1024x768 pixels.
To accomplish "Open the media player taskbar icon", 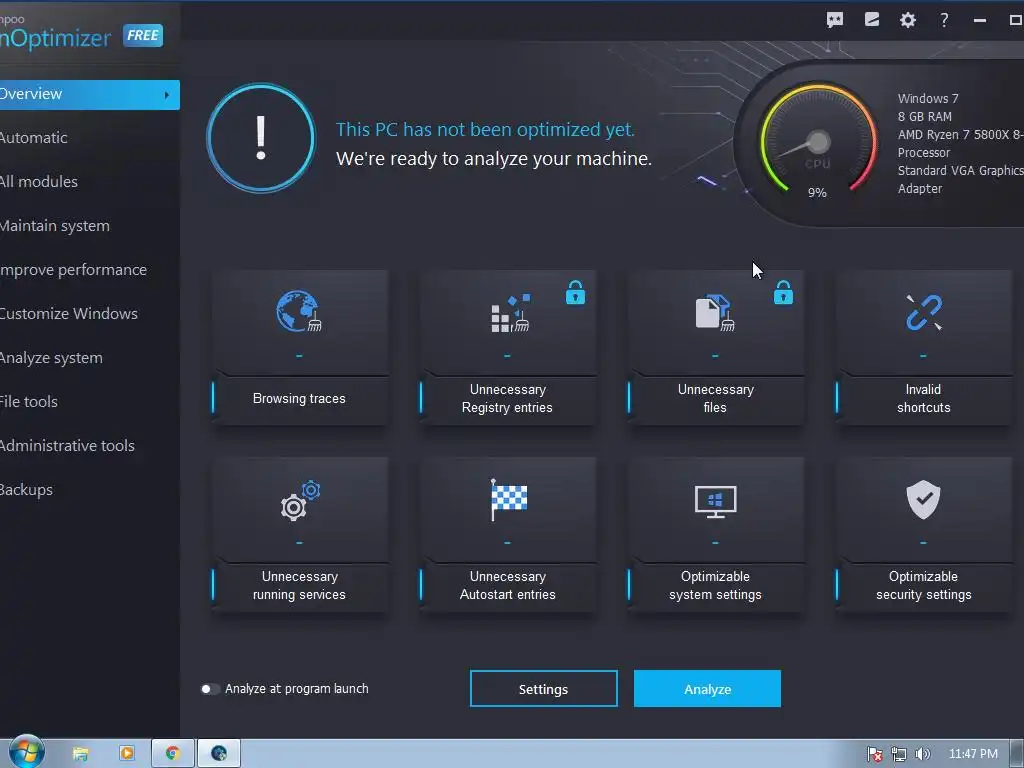I will 127,753.
